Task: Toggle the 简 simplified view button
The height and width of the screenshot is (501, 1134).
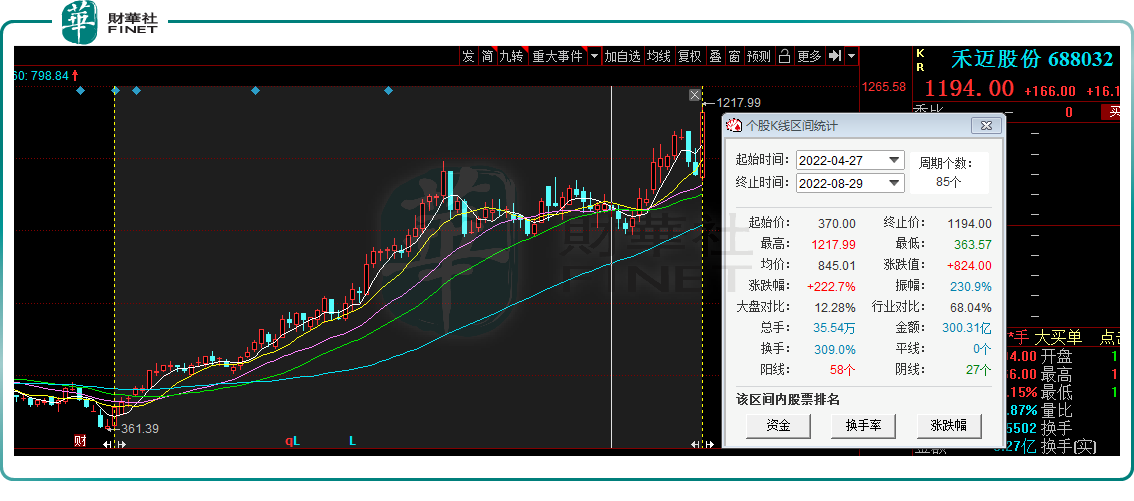Action: click(x=487, y=56)
